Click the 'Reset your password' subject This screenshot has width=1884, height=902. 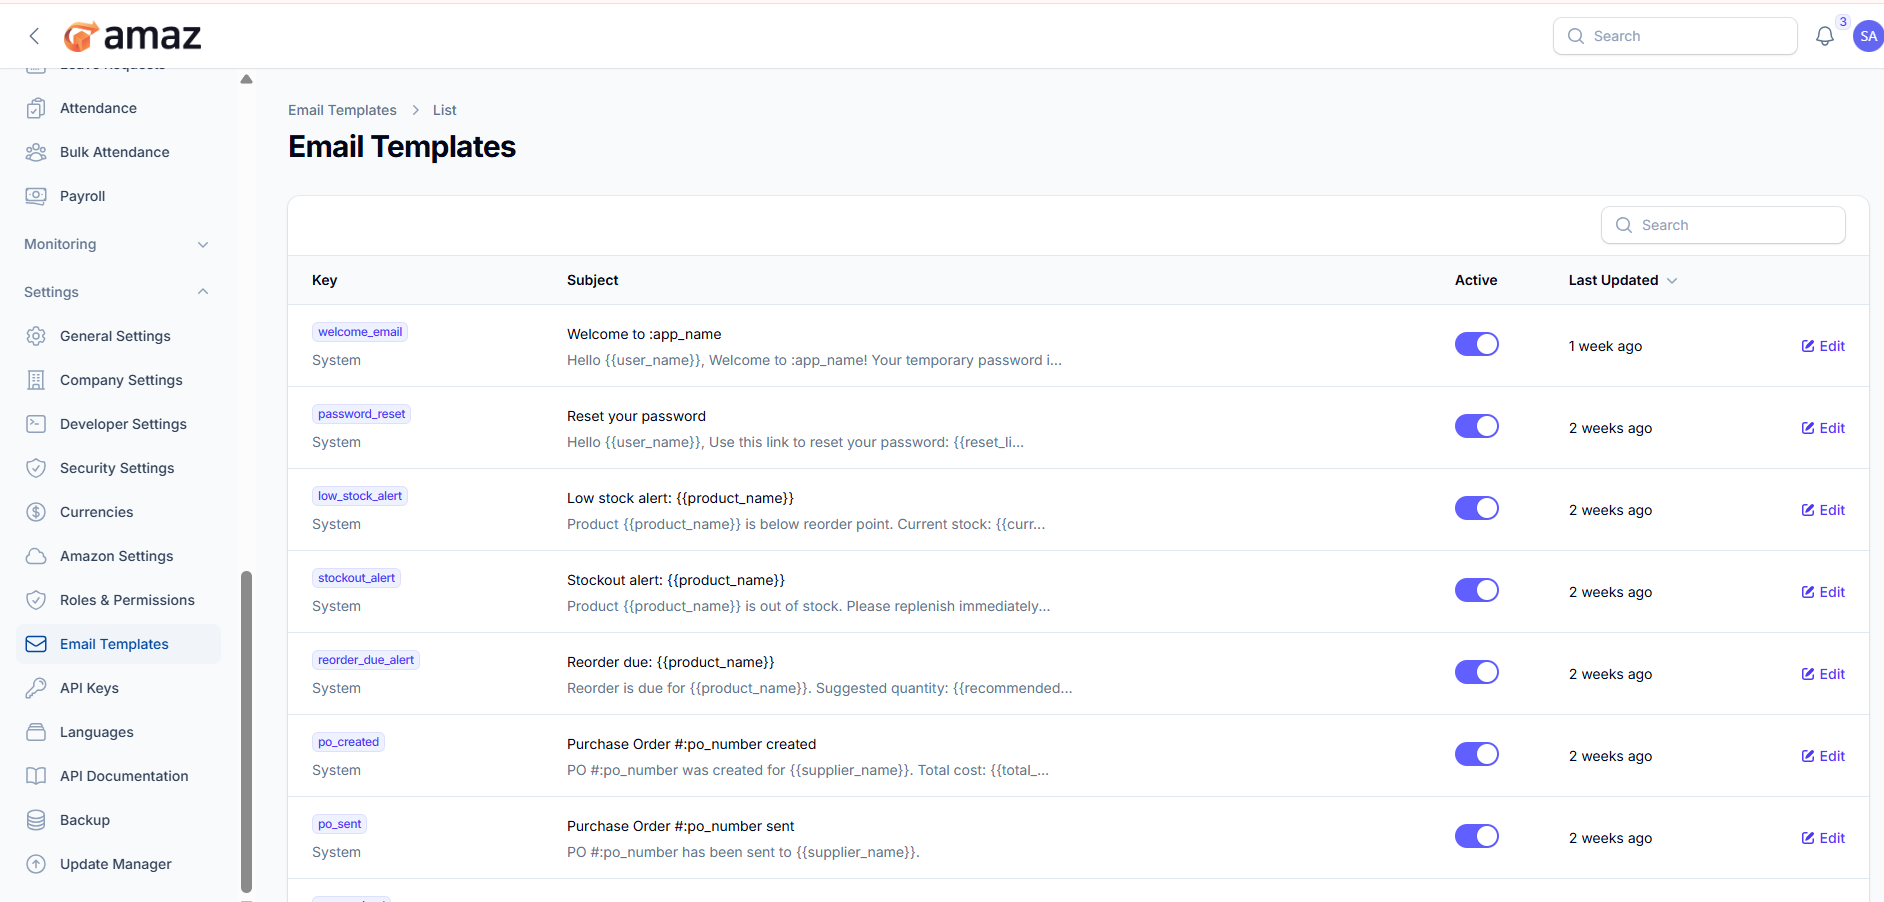636,416
